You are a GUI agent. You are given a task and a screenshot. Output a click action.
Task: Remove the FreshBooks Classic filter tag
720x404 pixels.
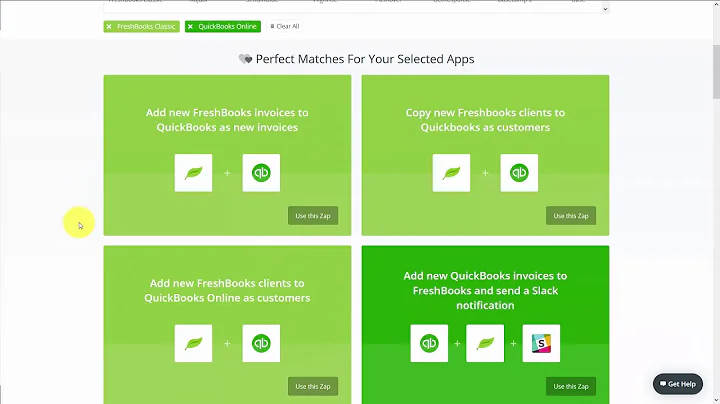[109, 27]
